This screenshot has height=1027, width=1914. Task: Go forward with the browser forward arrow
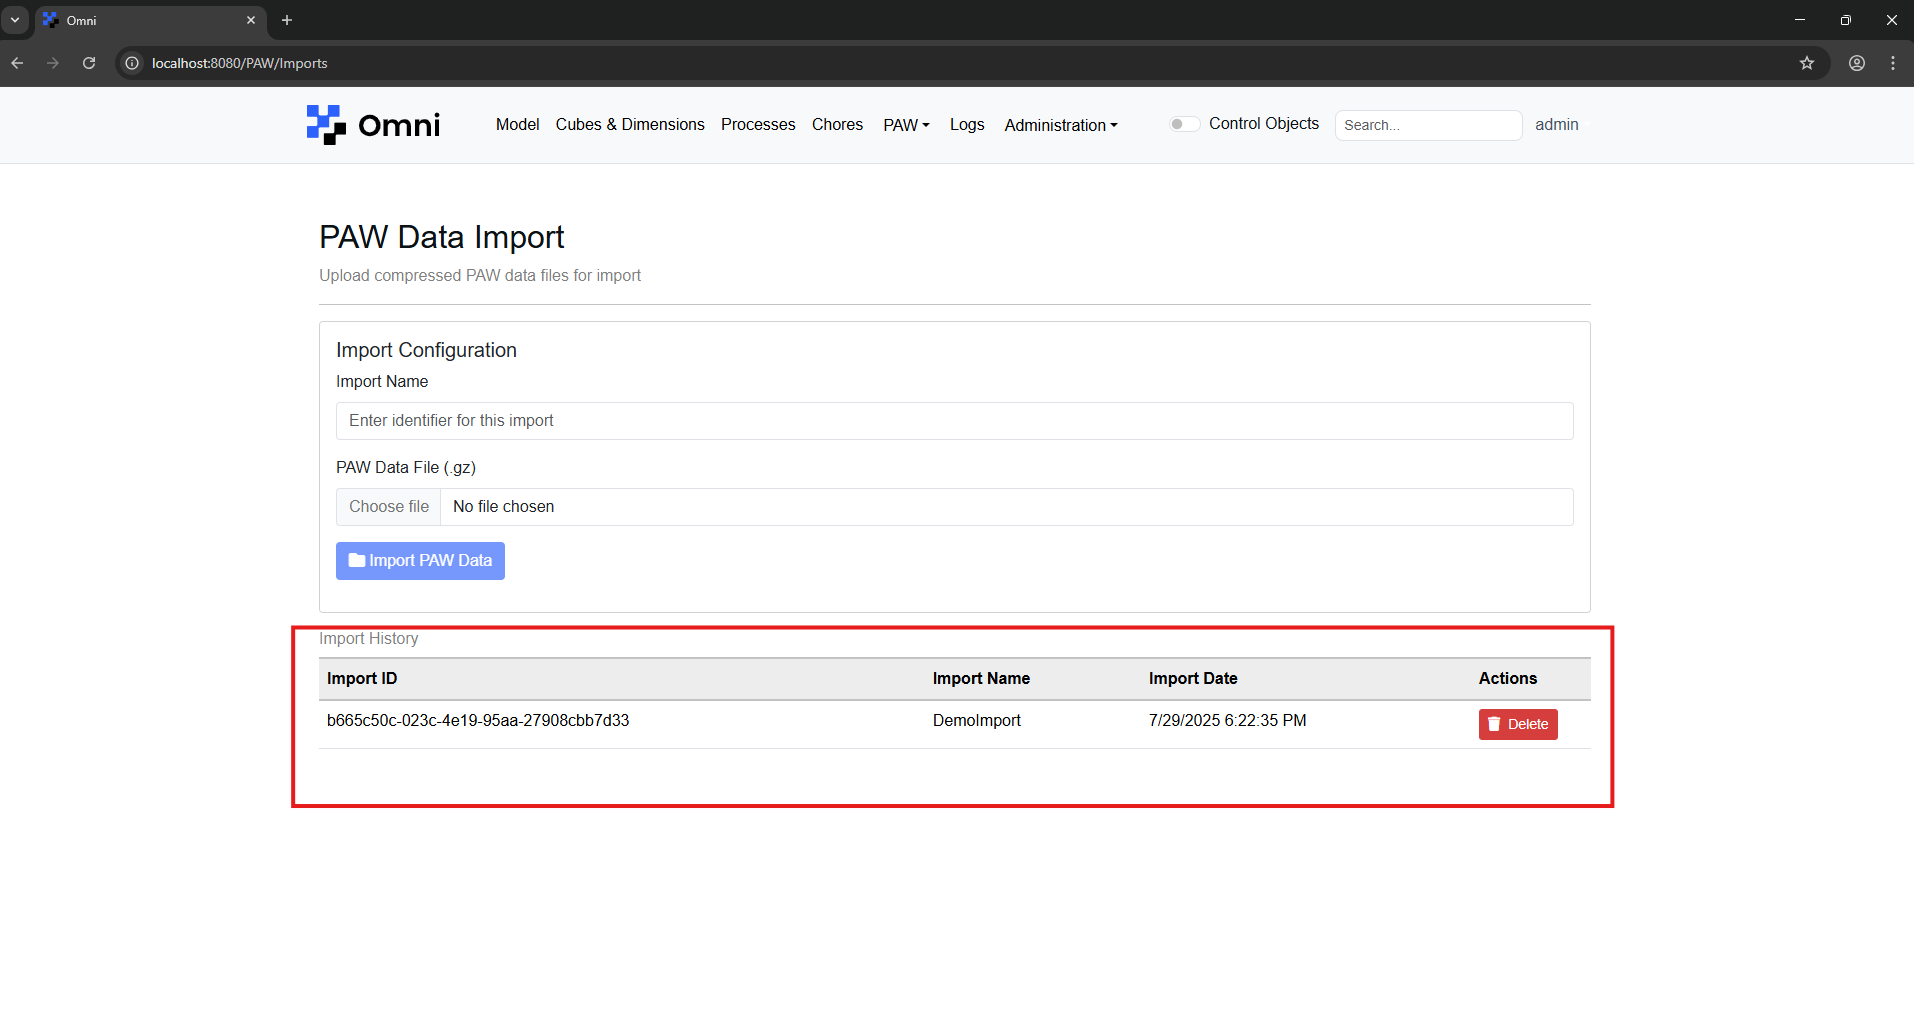(x=53, y=63)
